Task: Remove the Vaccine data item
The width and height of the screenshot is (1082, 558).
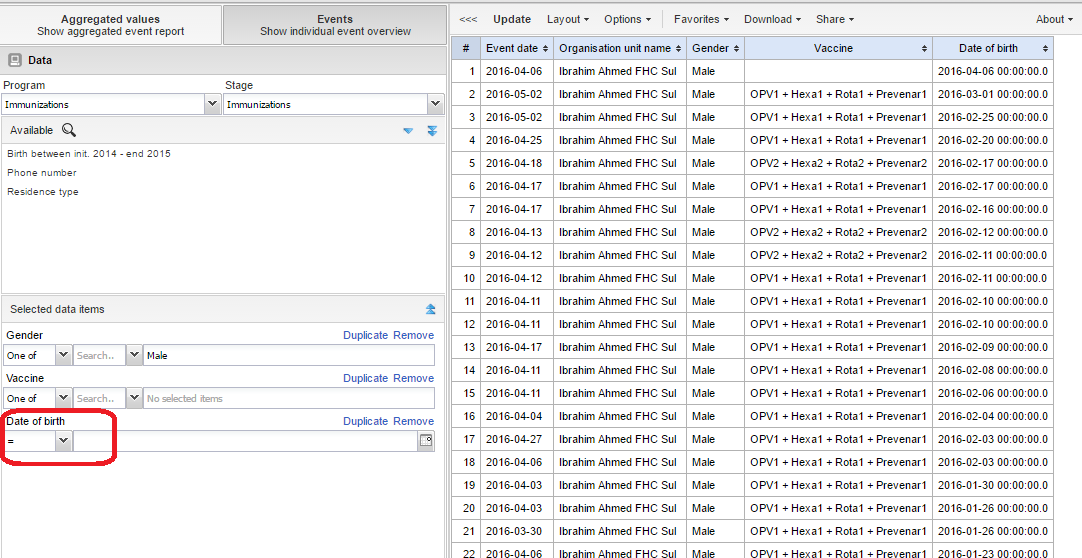Action: [413, 378]
